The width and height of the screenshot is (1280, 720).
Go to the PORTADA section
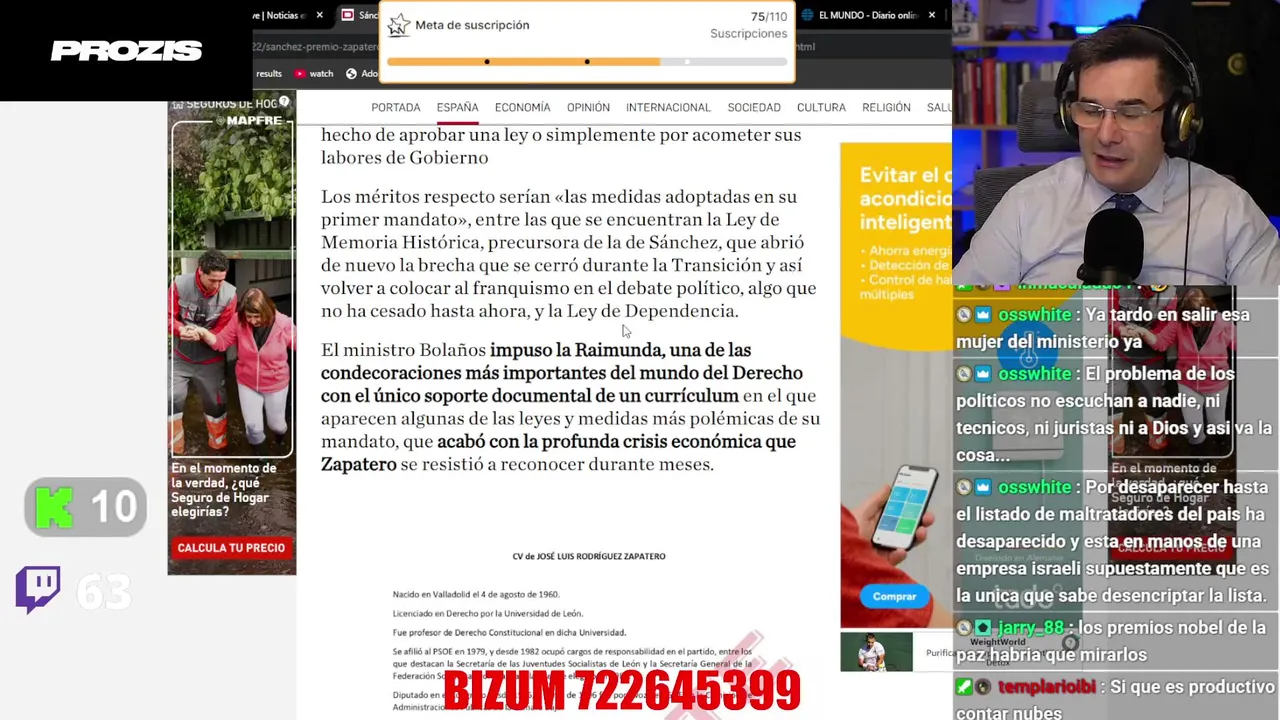(396, 107)
